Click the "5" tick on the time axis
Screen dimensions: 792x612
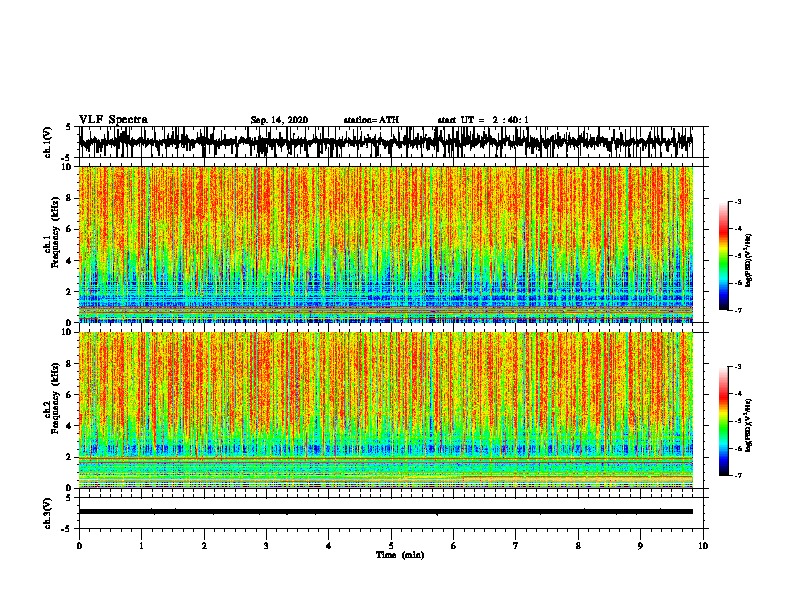point(391,546)
